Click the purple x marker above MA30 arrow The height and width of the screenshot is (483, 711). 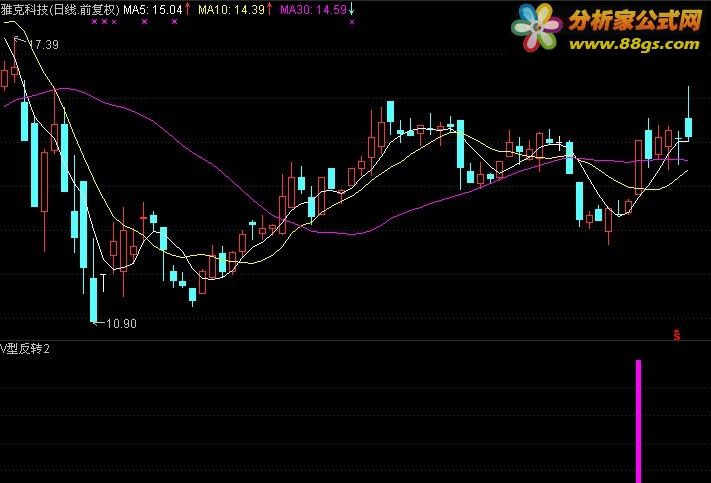pyautogui.click(x=352, y=21)
